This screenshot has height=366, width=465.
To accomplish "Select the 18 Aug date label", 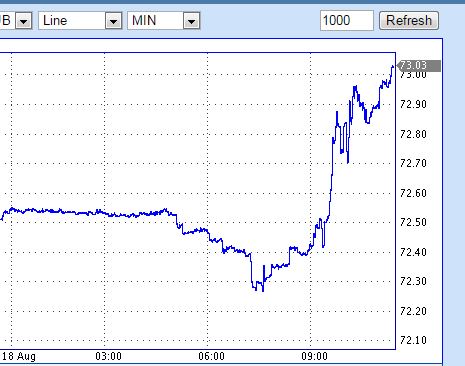I will point(19,356).
